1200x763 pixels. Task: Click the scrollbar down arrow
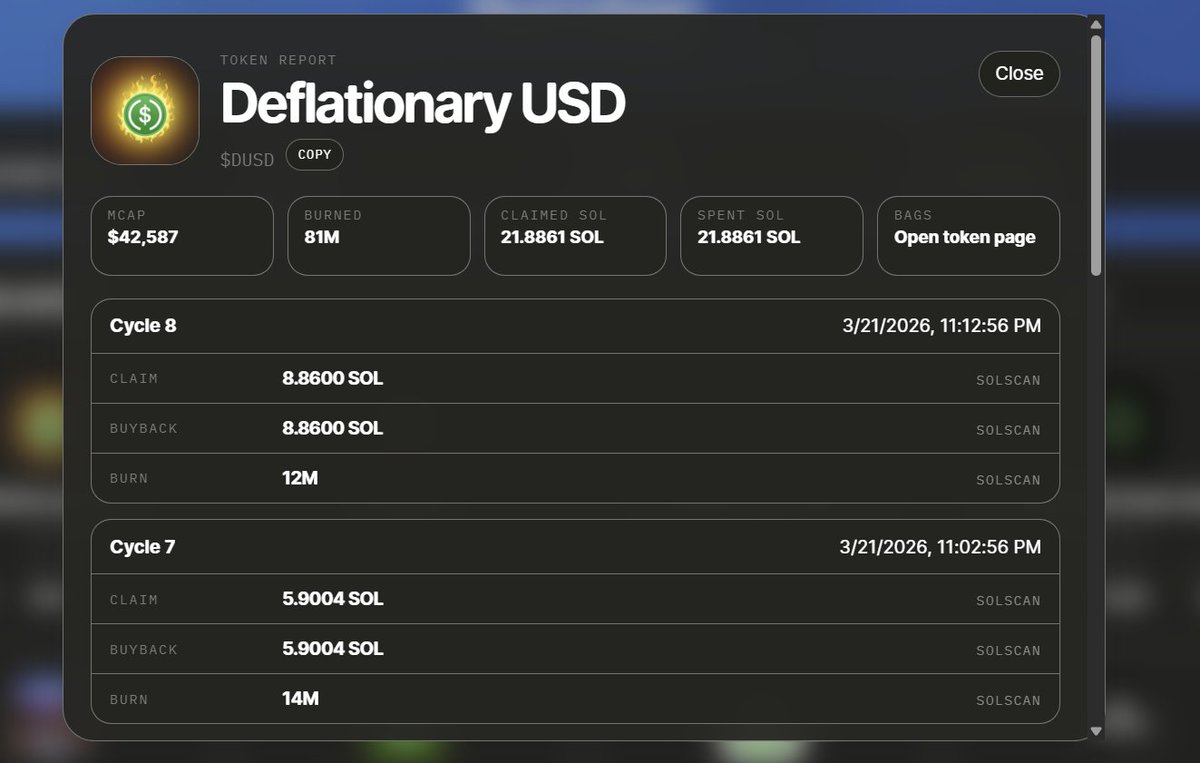(x=1096, y=731)
